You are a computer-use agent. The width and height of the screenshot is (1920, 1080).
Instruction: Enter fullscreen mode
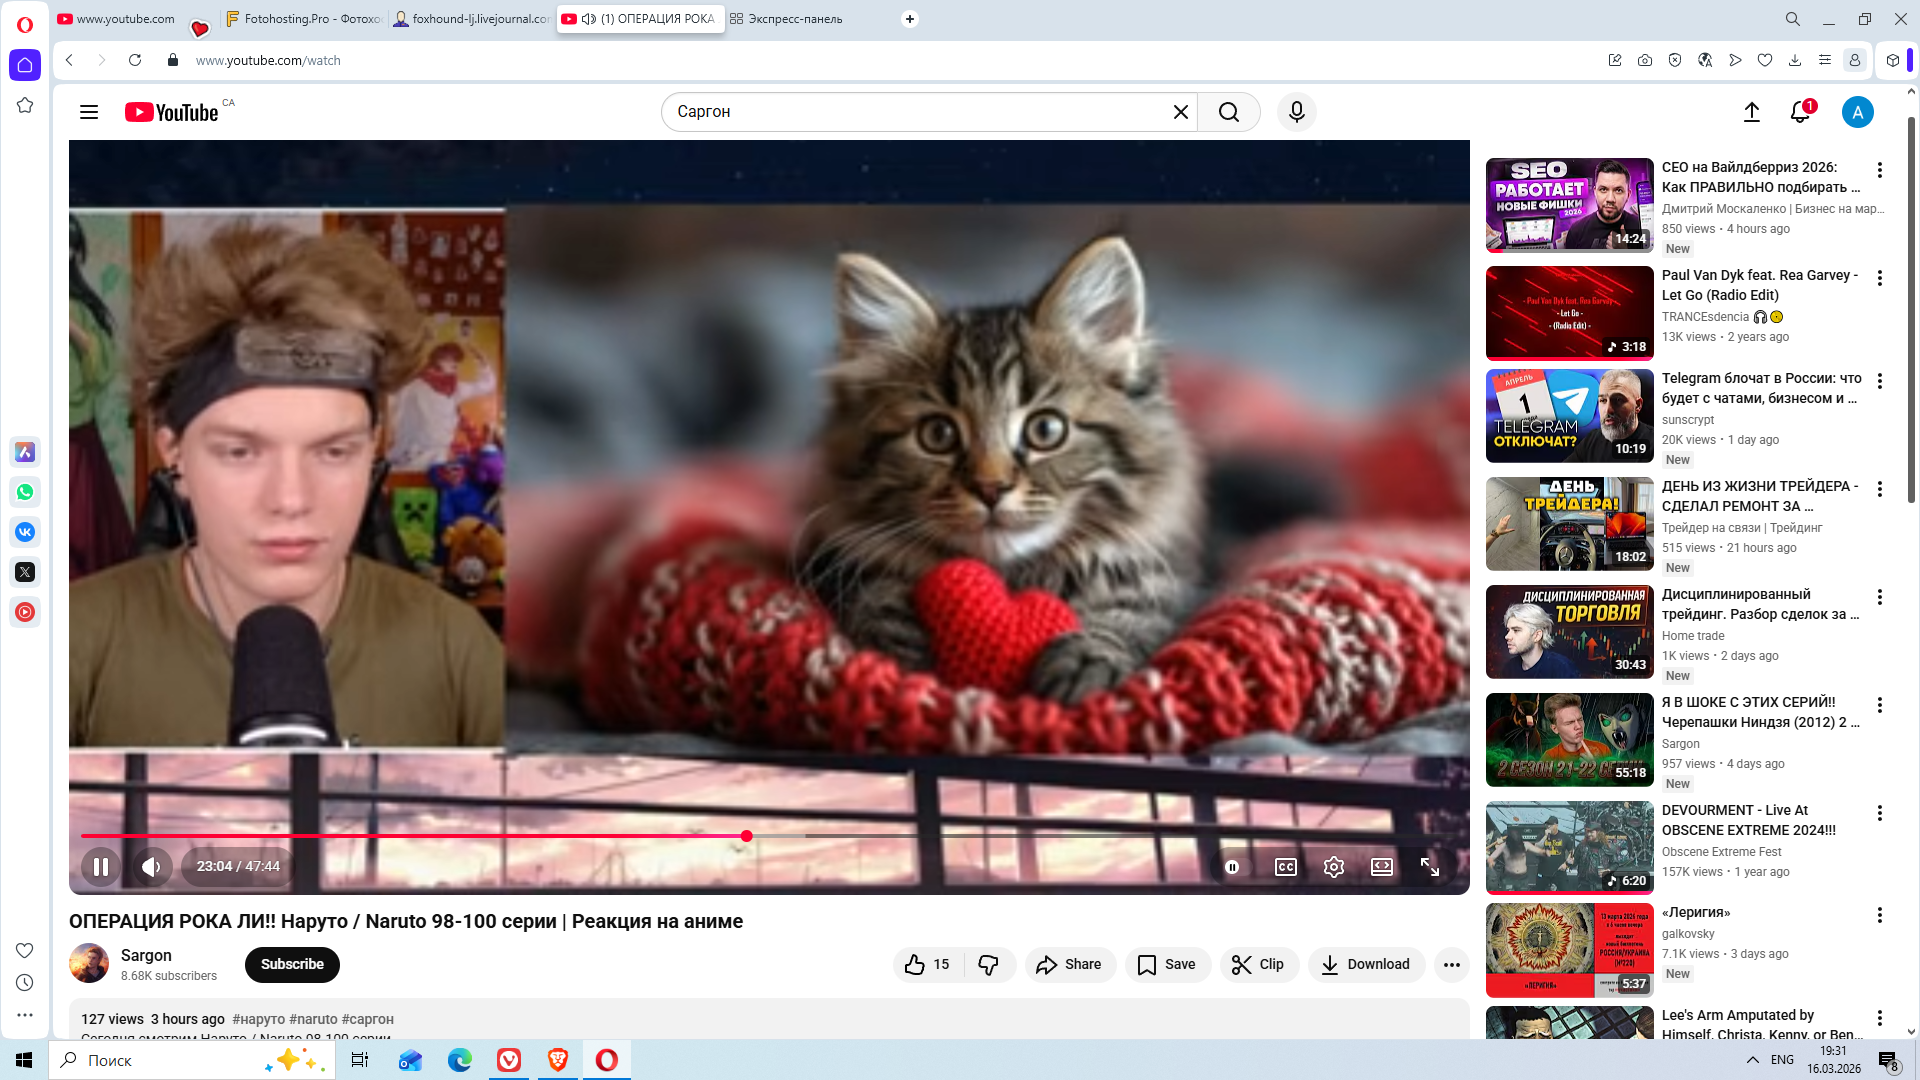coord(1430,867)
